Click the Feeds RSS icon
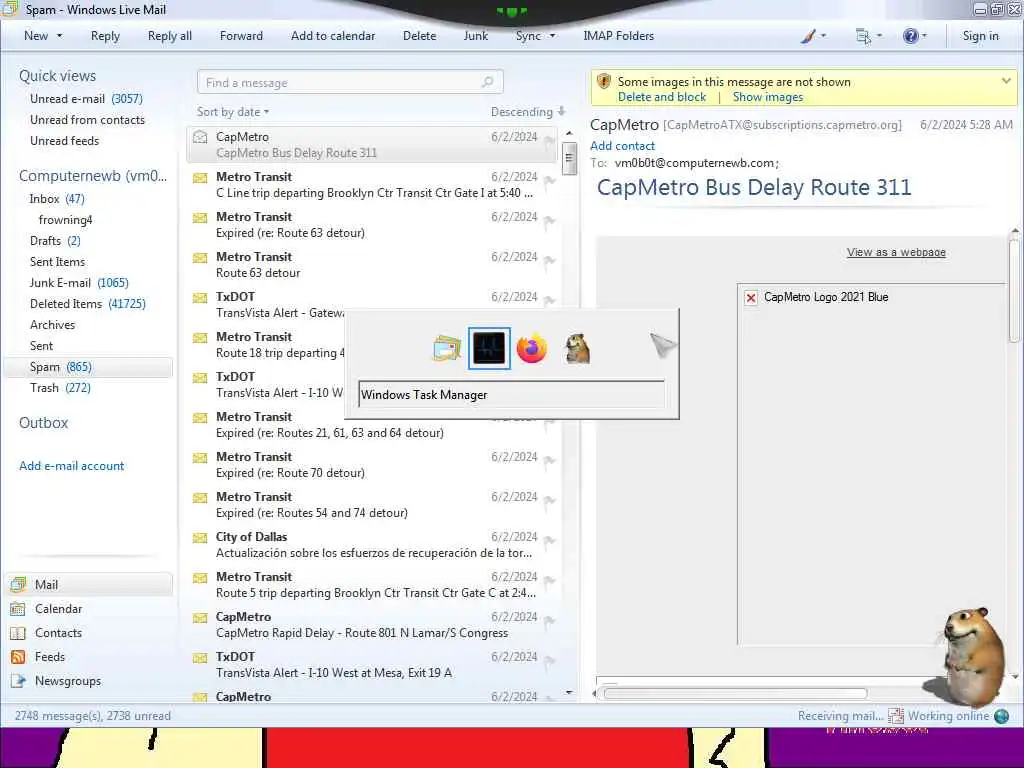Viewport: 1024px width, 768px height. click(18, 657)
